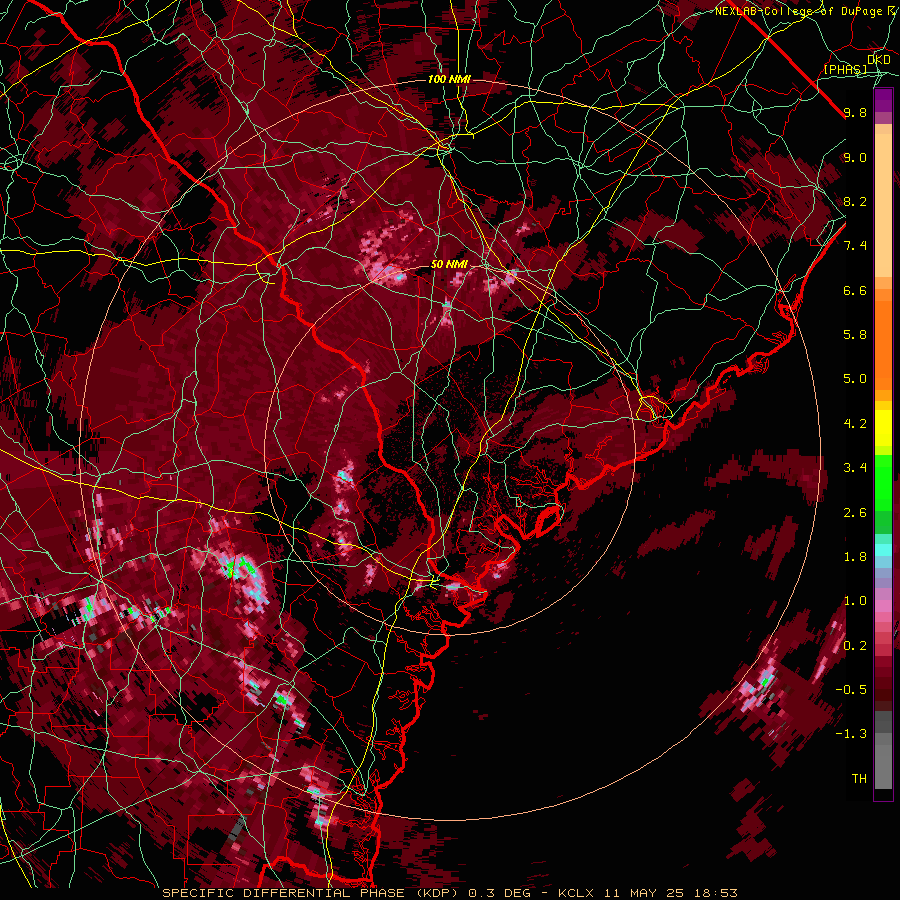Select the 0.2 value on the legend
The image size is (900, 900).
click(x=855, y=646)
